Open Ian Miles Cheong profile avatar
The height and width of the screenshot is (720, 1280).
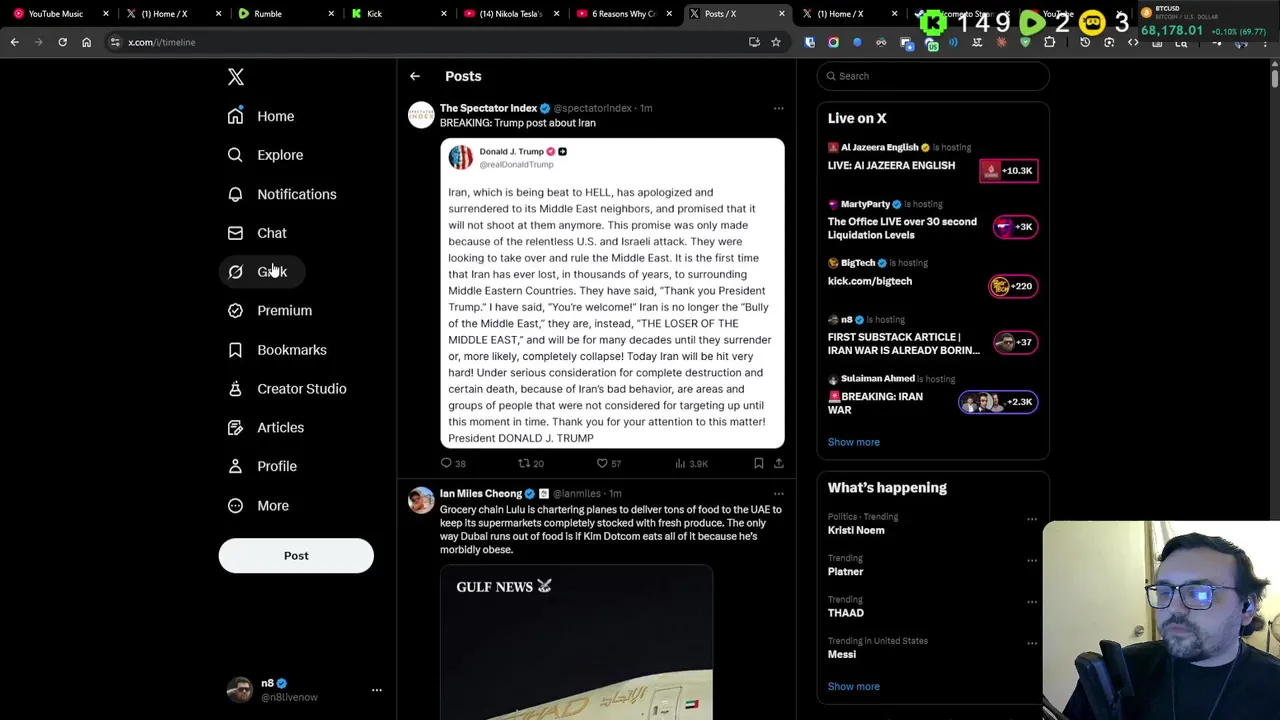421,500
